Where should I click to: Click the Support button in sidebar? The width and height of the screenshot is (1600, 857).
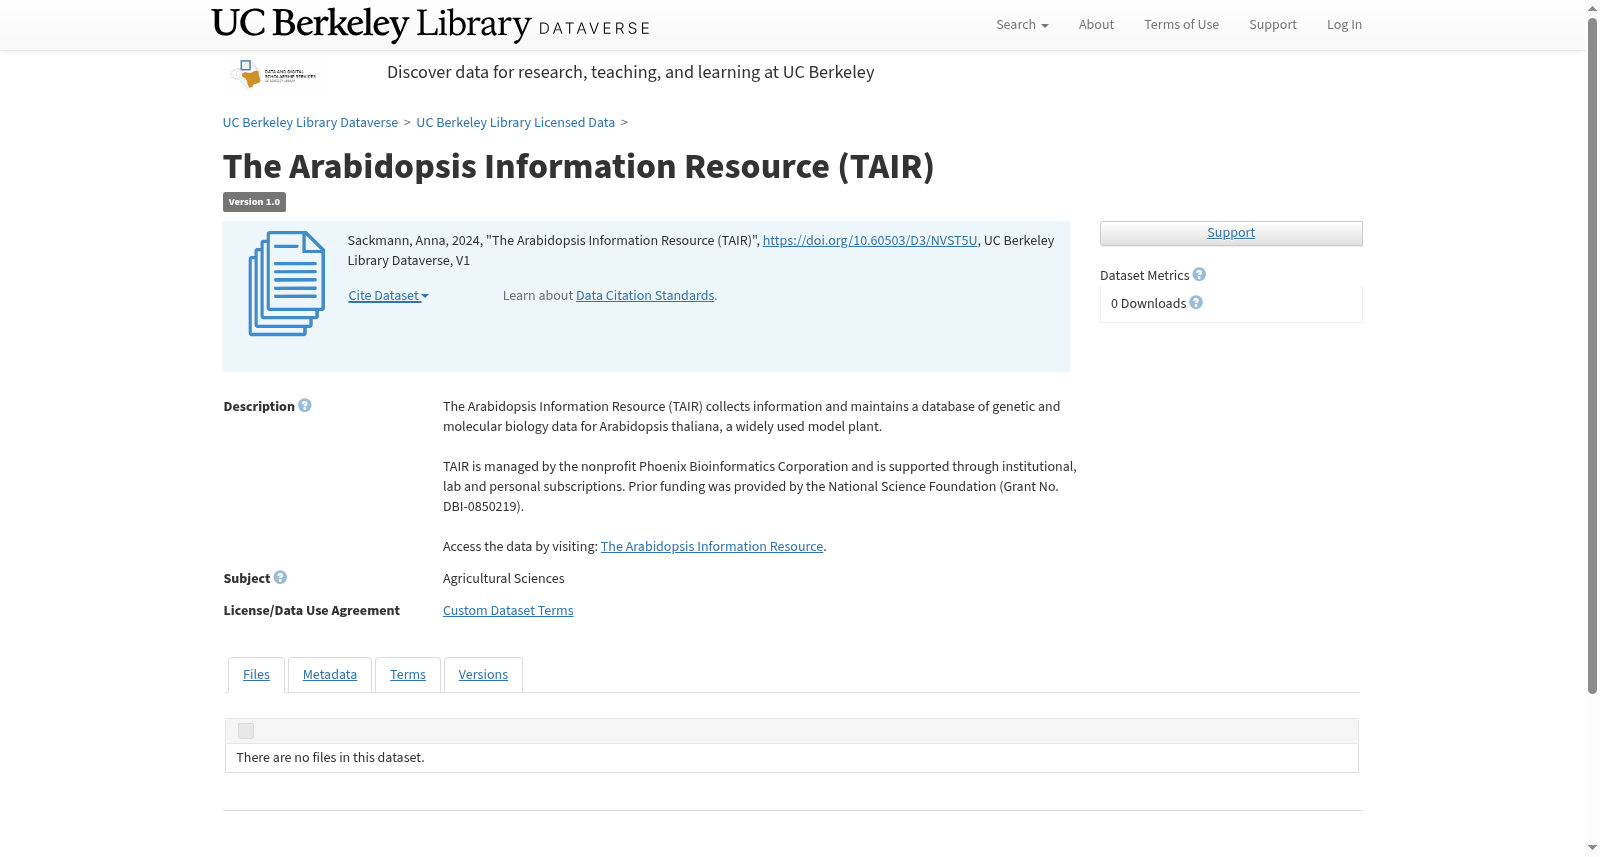click(x=1231, y=233)
